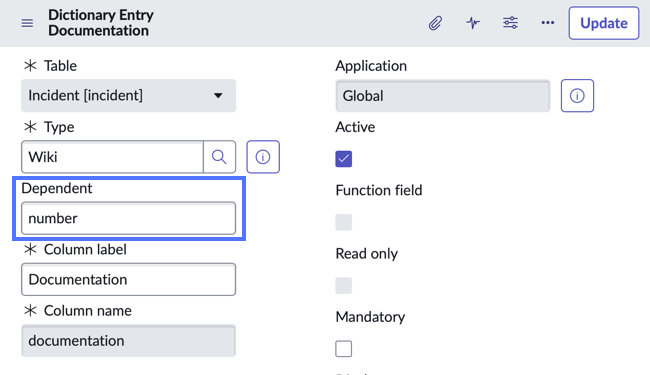650x375 pixels.
Task: Open the activity stream pulse icon
Action: point(473,23)
